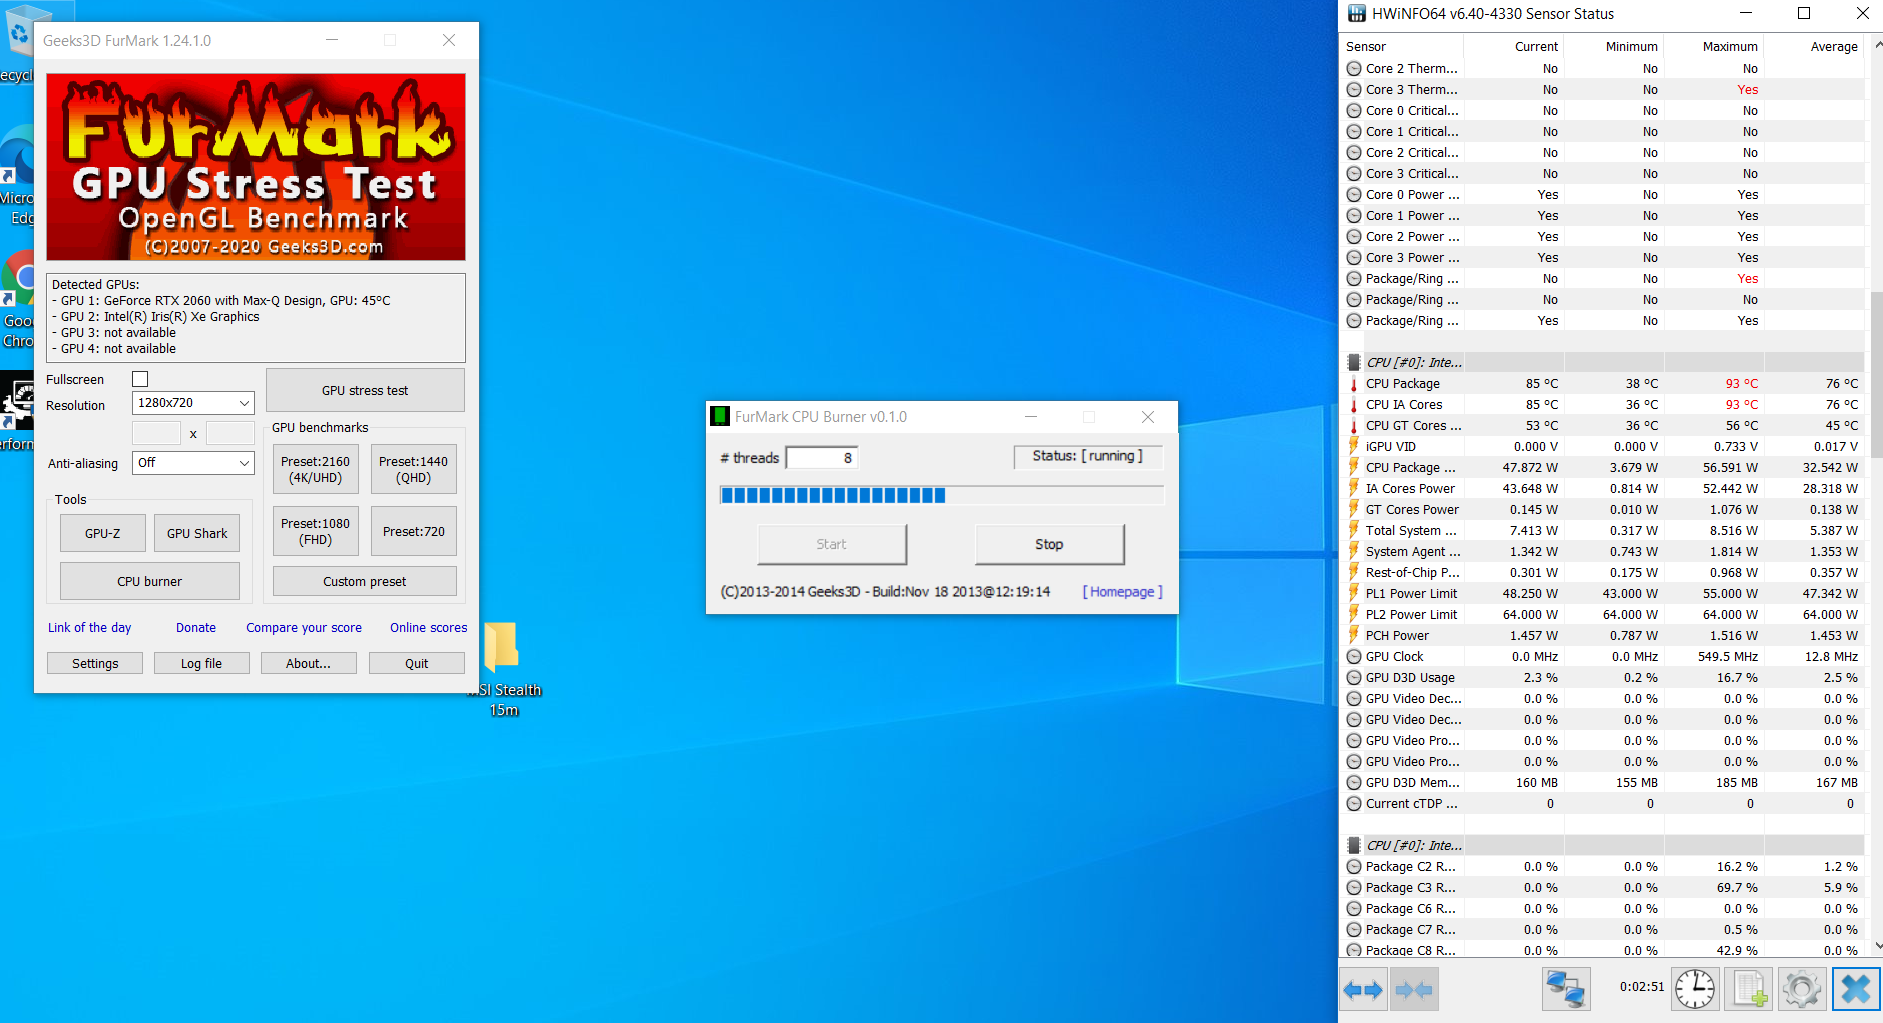The width and height of the screenshot is (1883, 1023).
Task: Click the threads number input field
Action: coord(821,458)
